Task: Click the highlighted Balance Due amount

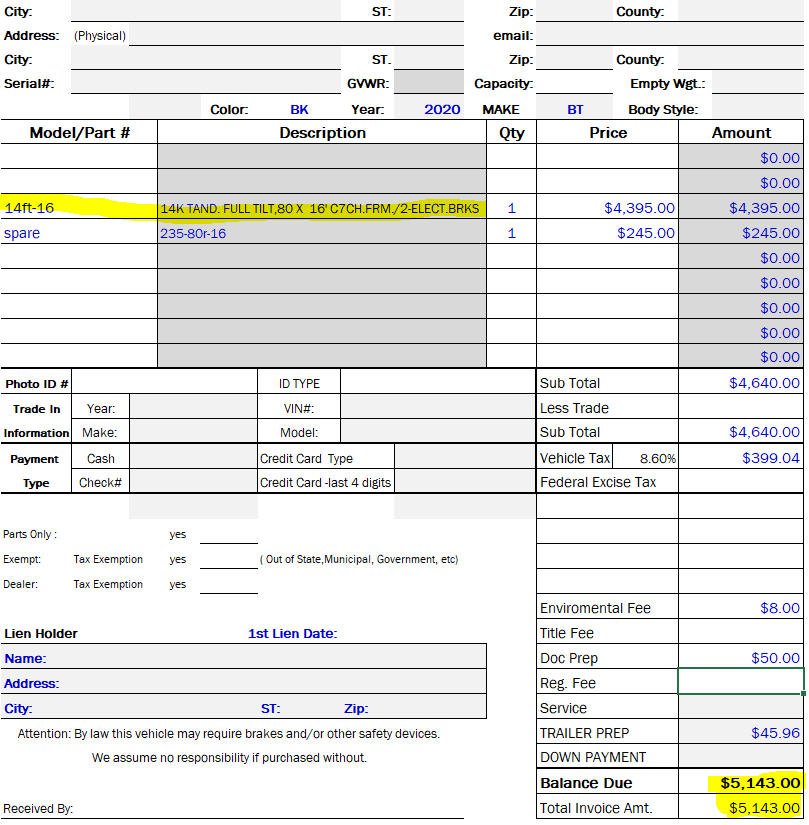Action: click(x=741, y=783)
